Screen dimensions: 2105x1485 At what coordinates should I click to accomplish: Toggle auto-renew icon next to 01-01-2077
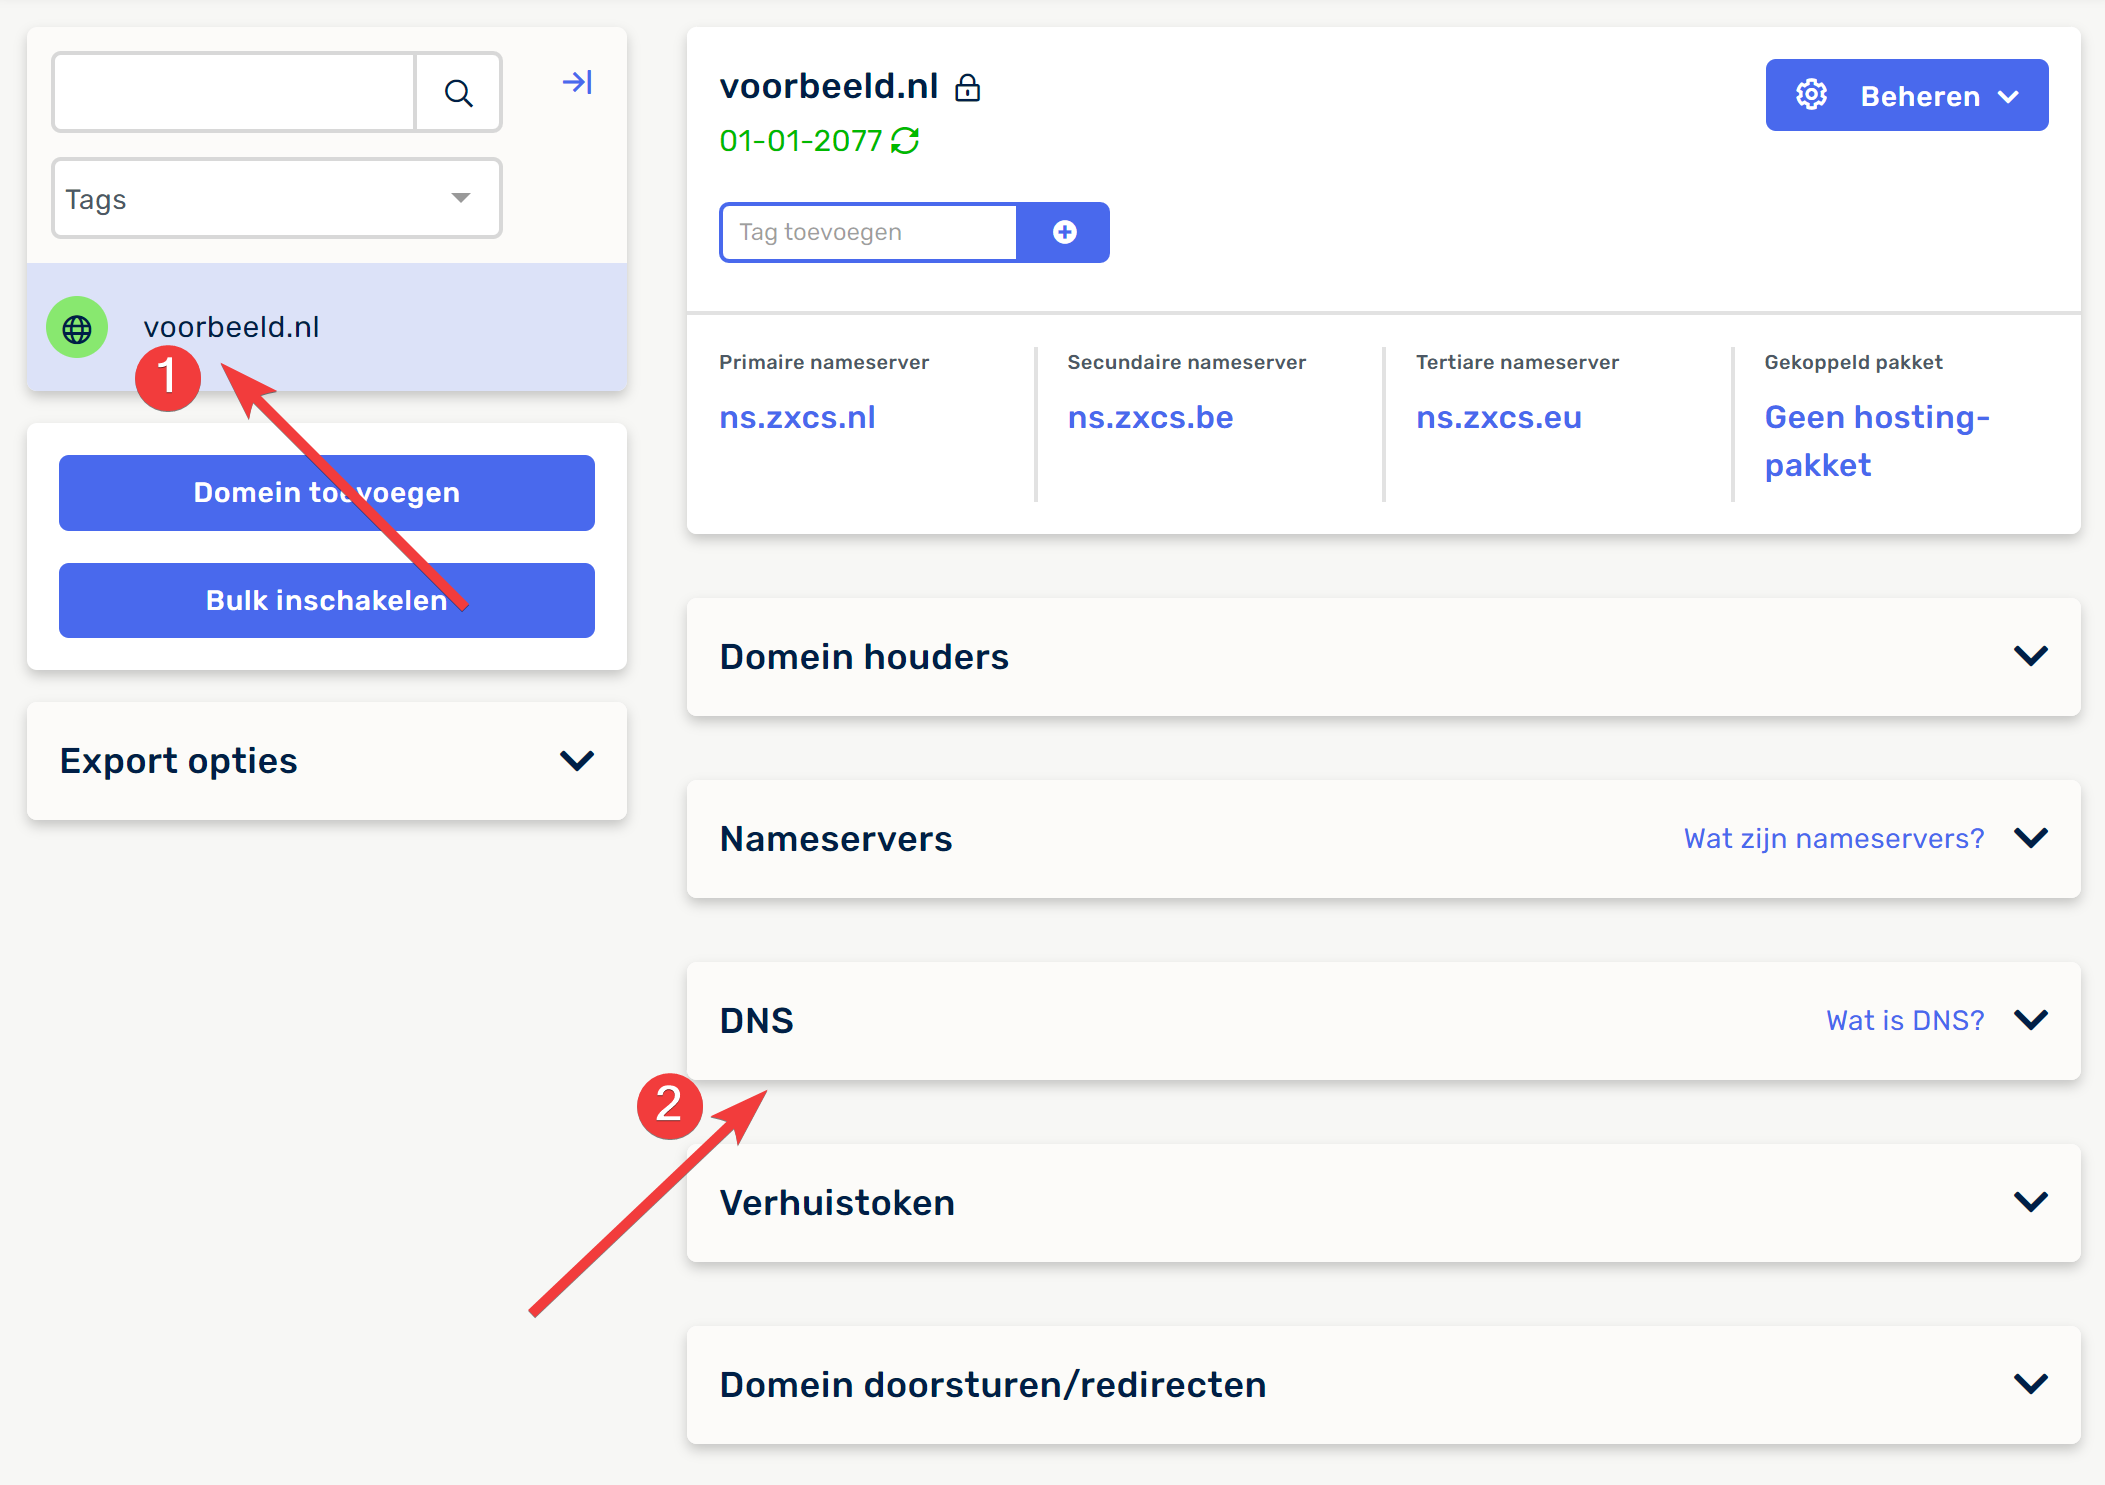point(905,141)
